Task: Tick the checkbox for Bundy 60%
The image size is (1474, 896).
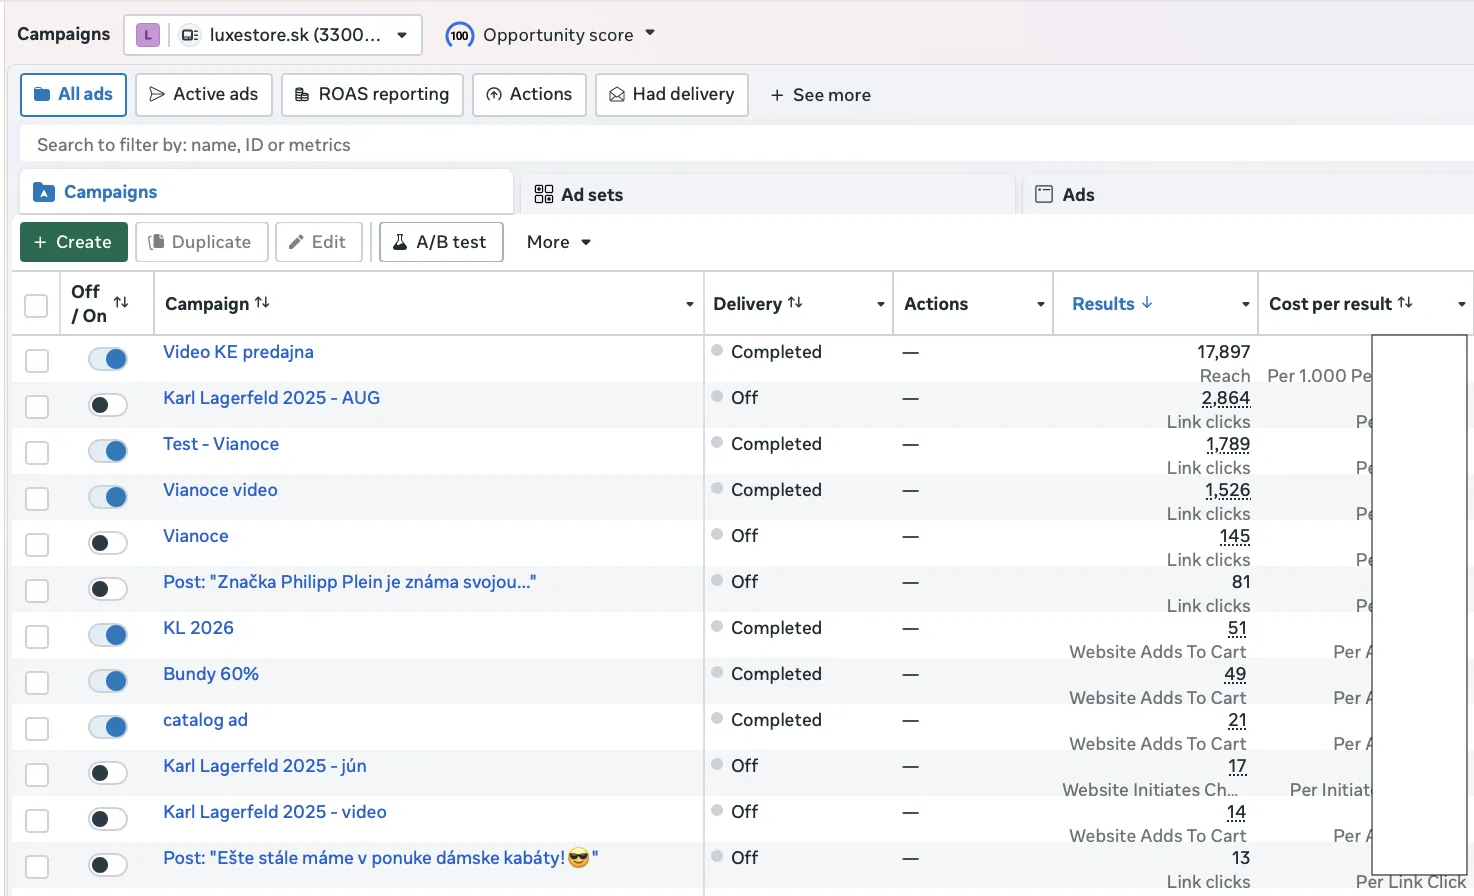Action: 37,682
